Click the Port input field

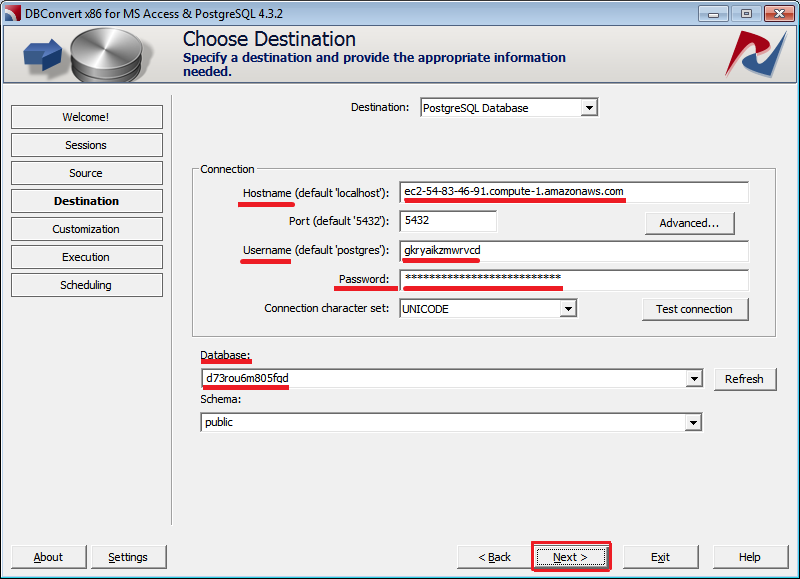(448, 221)
